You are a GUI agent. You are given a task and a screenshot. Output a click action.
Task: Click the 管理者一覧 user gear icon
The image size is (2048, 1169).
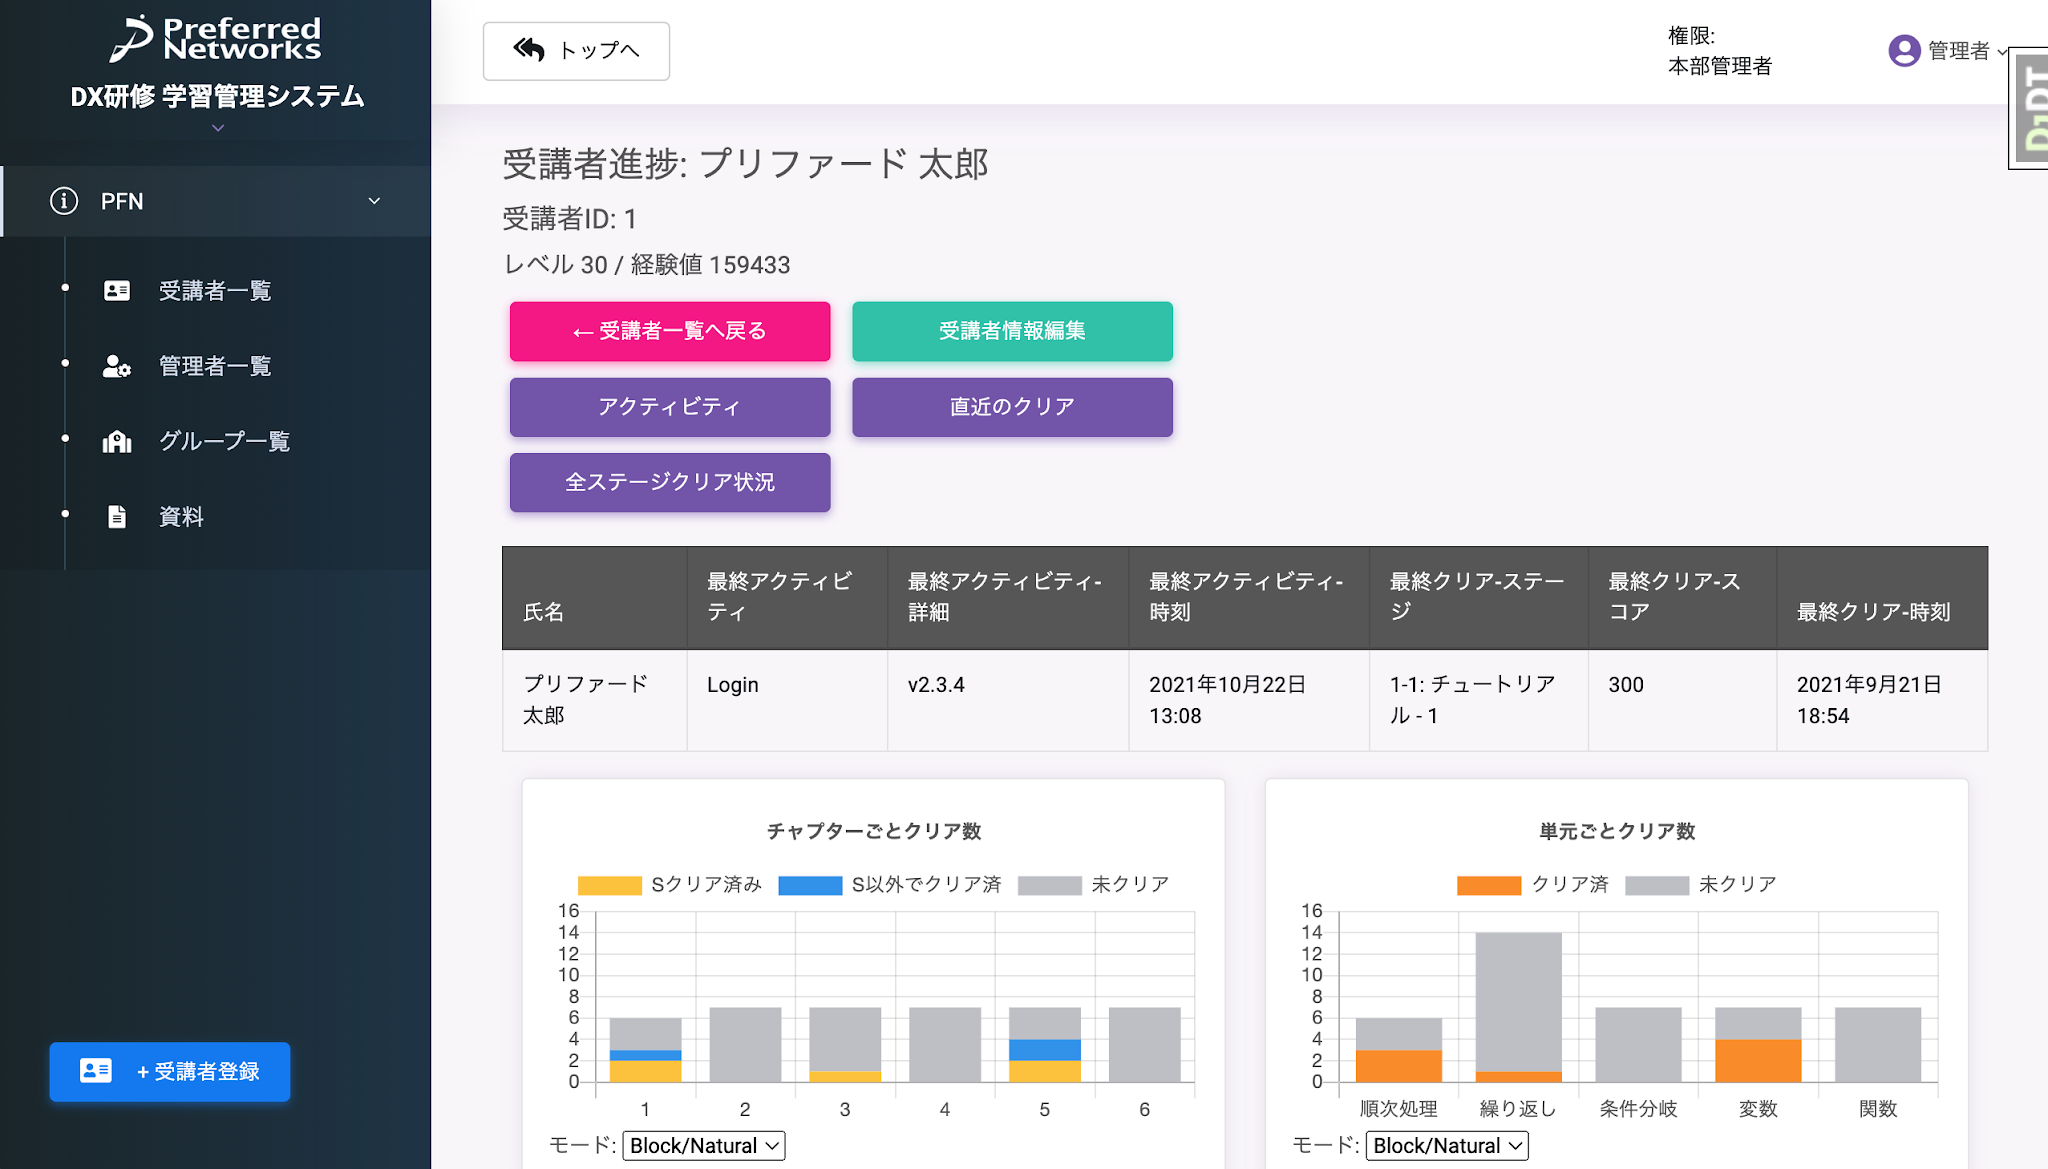click(117, 366)
